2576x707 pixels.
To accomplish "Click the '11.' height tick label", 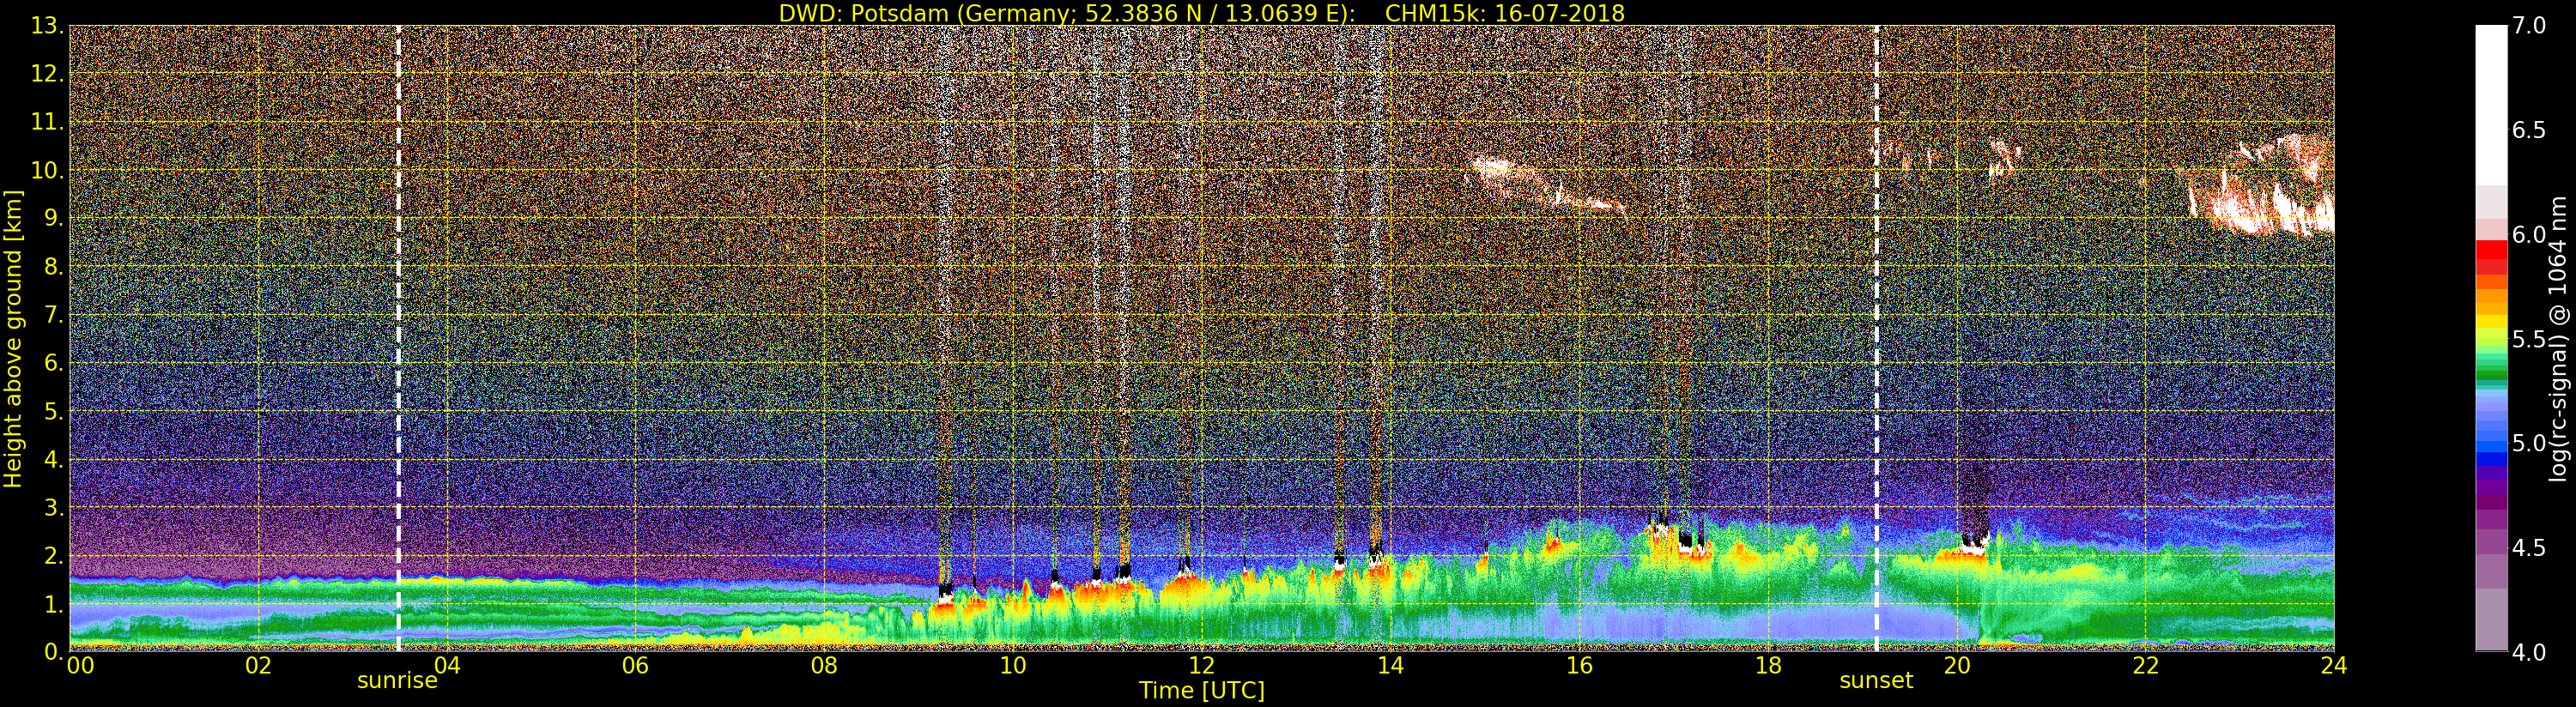I will click(x=46, y=122).
